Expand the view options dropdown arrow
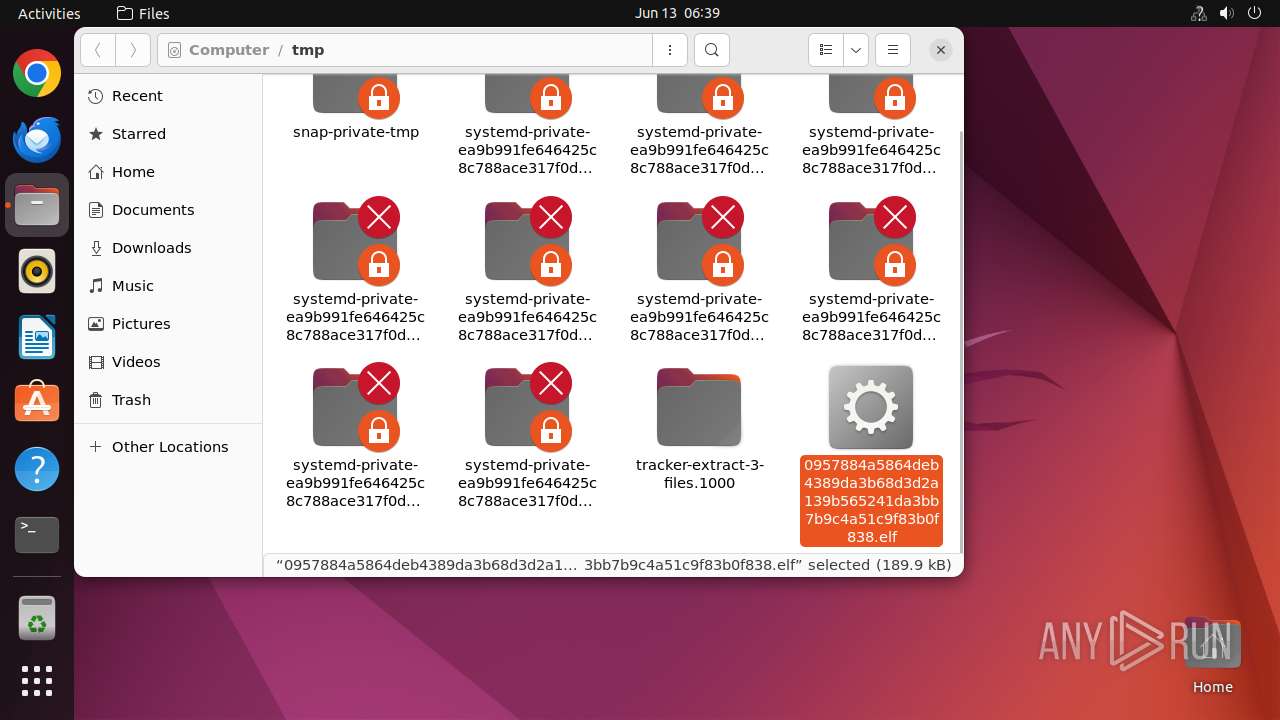 coord(855,50)
